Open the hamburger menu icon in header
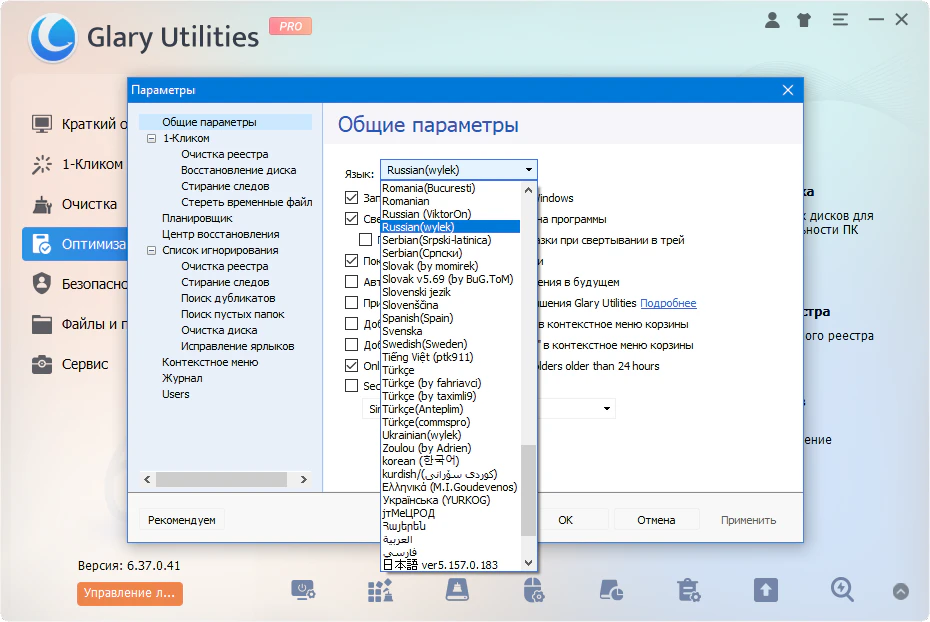930x622 pixels. pos(839,19)
